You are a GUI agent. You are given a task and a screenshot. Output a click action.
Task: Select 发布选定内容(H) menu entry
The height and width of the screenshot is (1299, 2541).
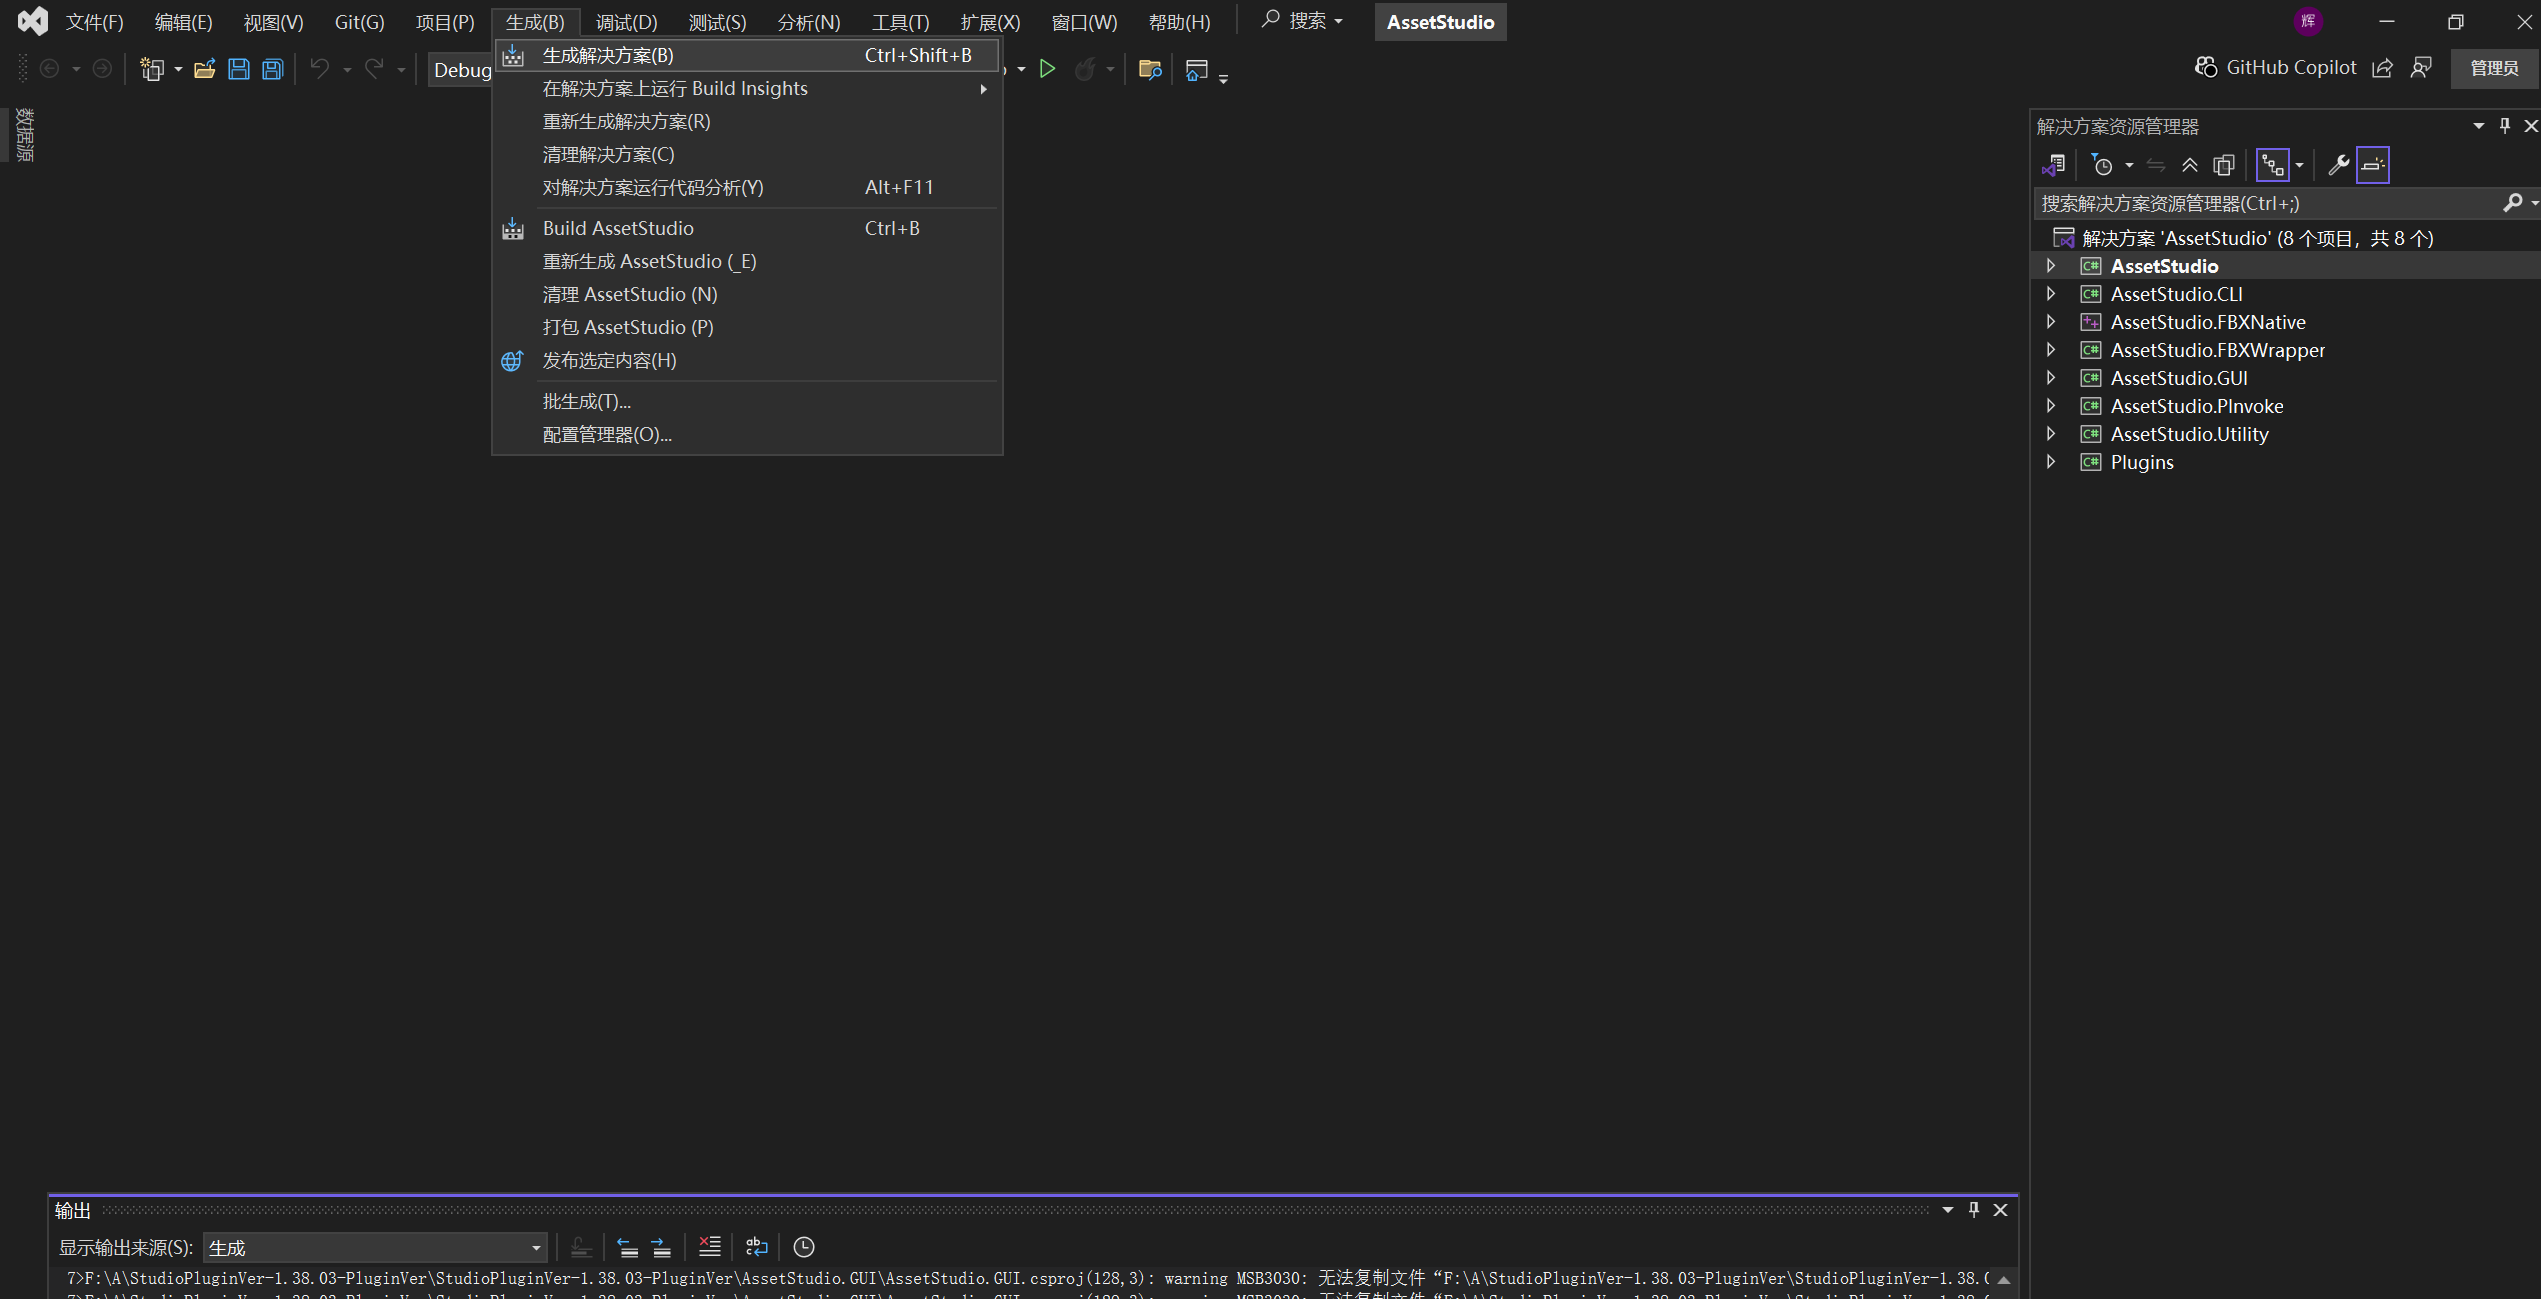click(747, 360)
